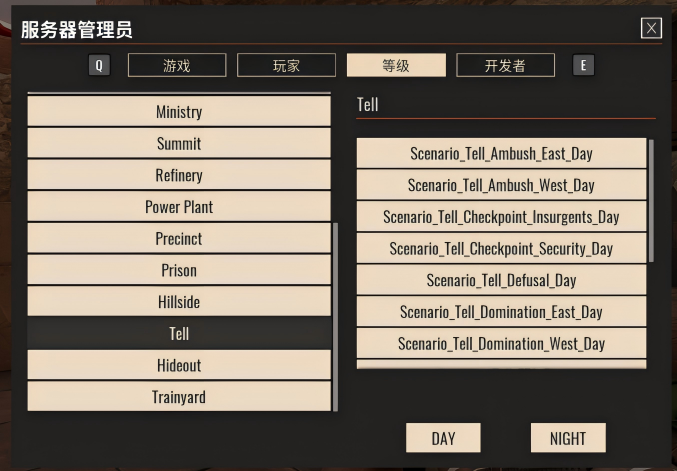Select Power Plant from the map list

point(179,207)
